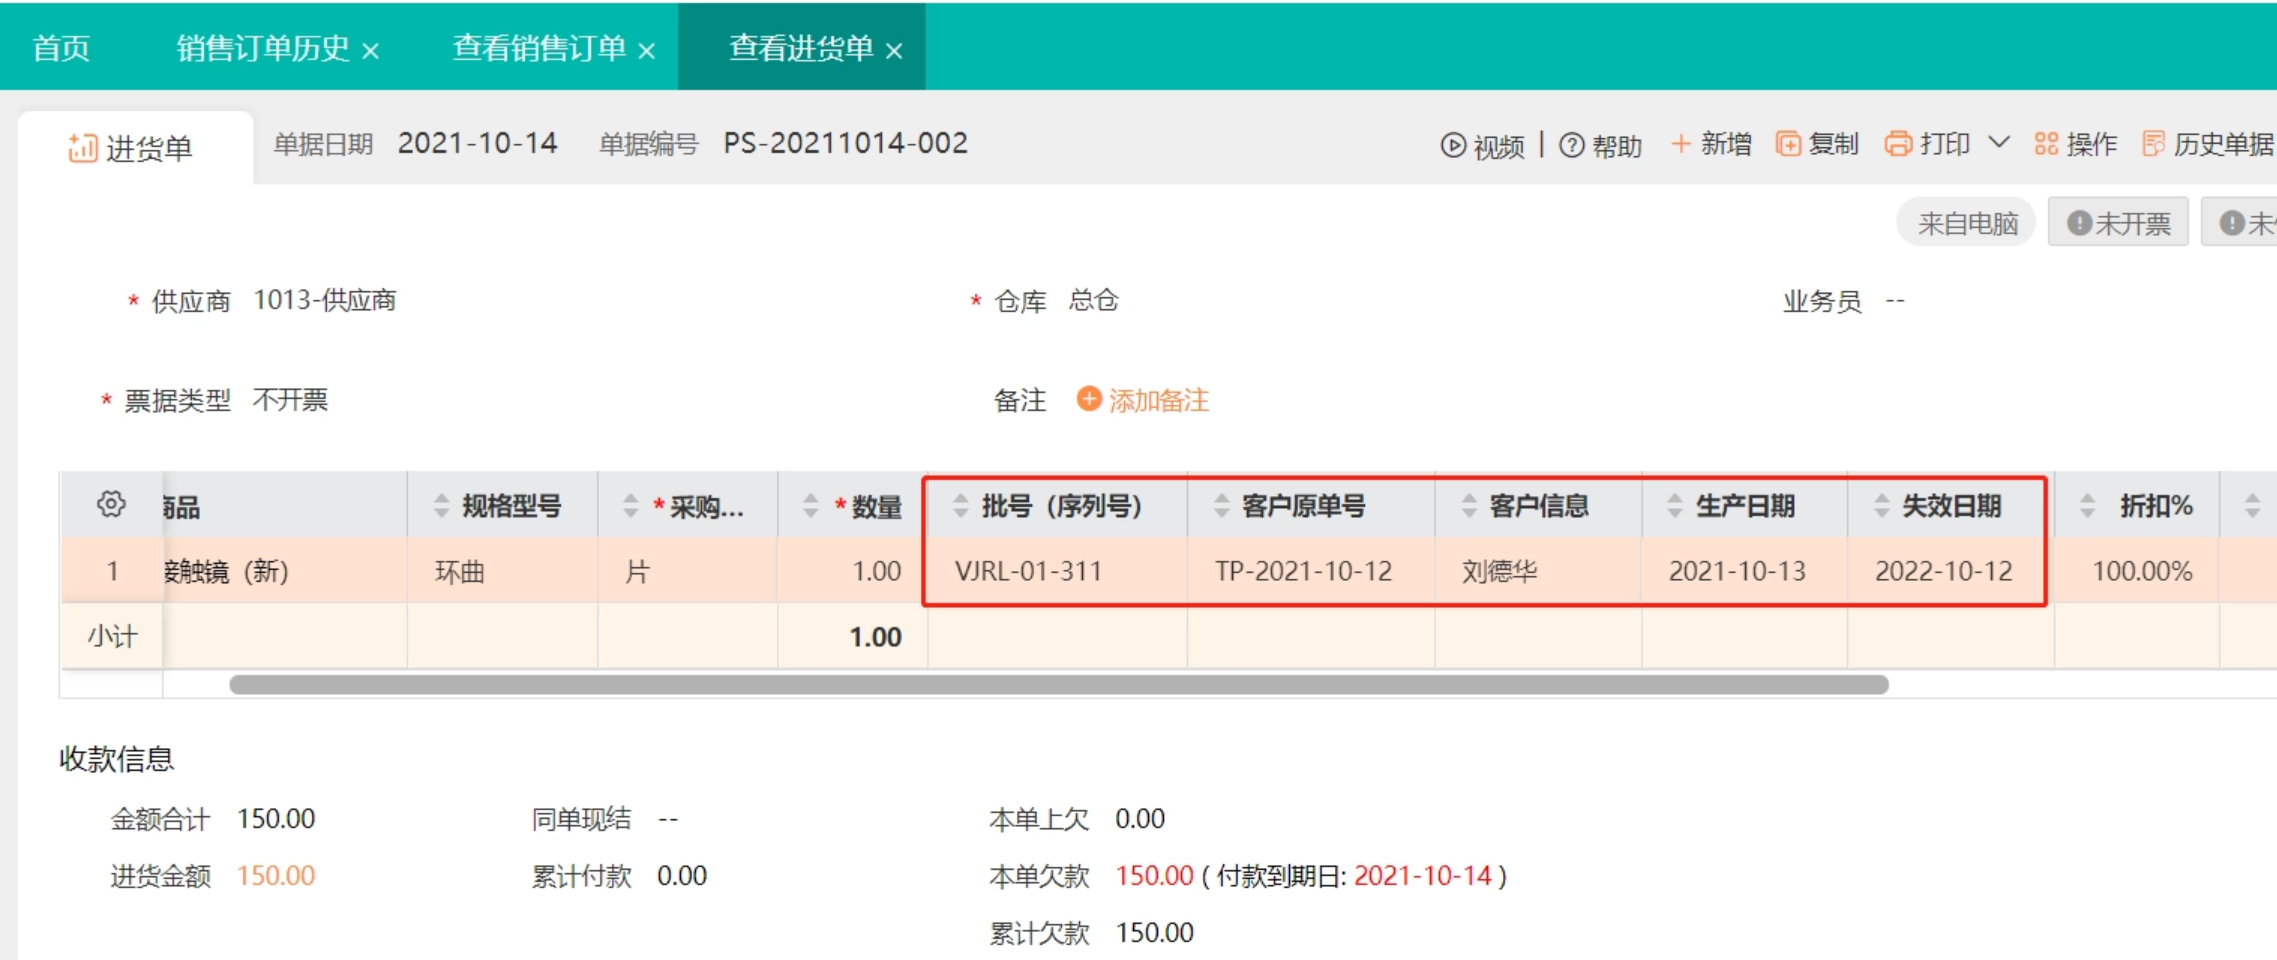
Task: Open the 视频 video tutorial icon
Action: pos(1452,145)
